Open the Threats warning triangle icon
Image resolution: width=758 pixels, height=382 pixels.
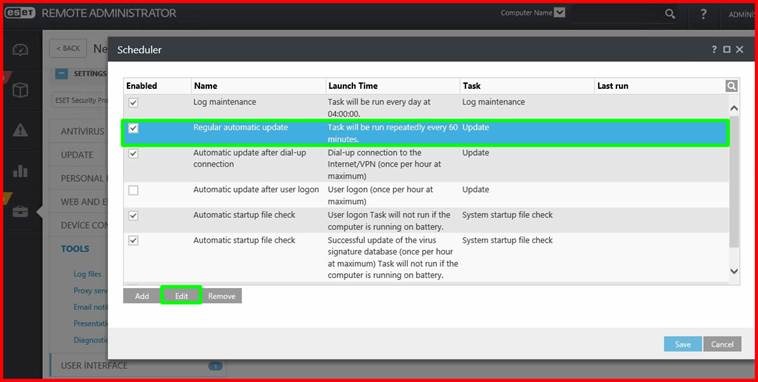pyautogui.click(x=20, y=130)
